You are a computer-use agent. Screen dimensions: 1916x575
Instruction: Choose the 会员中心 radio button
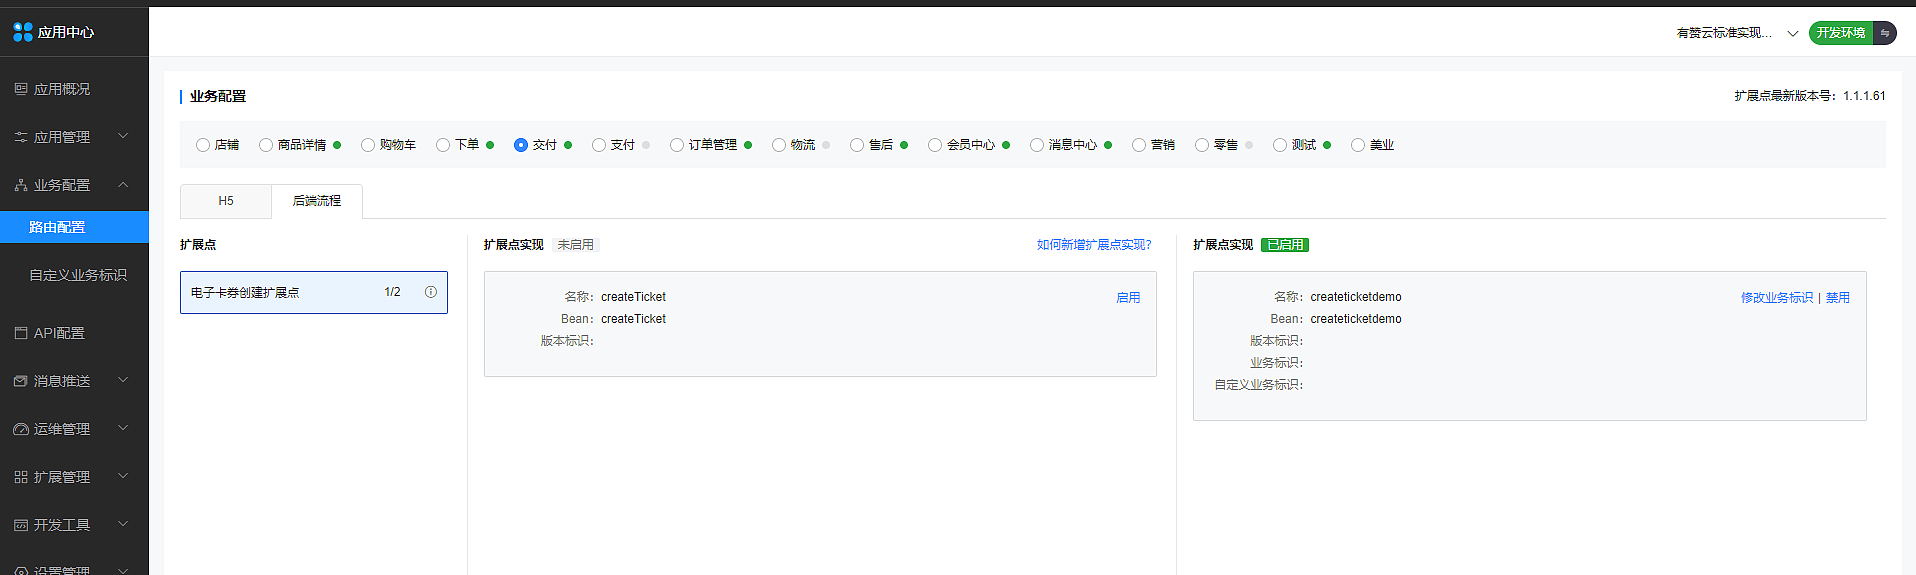tap(935, 145)
